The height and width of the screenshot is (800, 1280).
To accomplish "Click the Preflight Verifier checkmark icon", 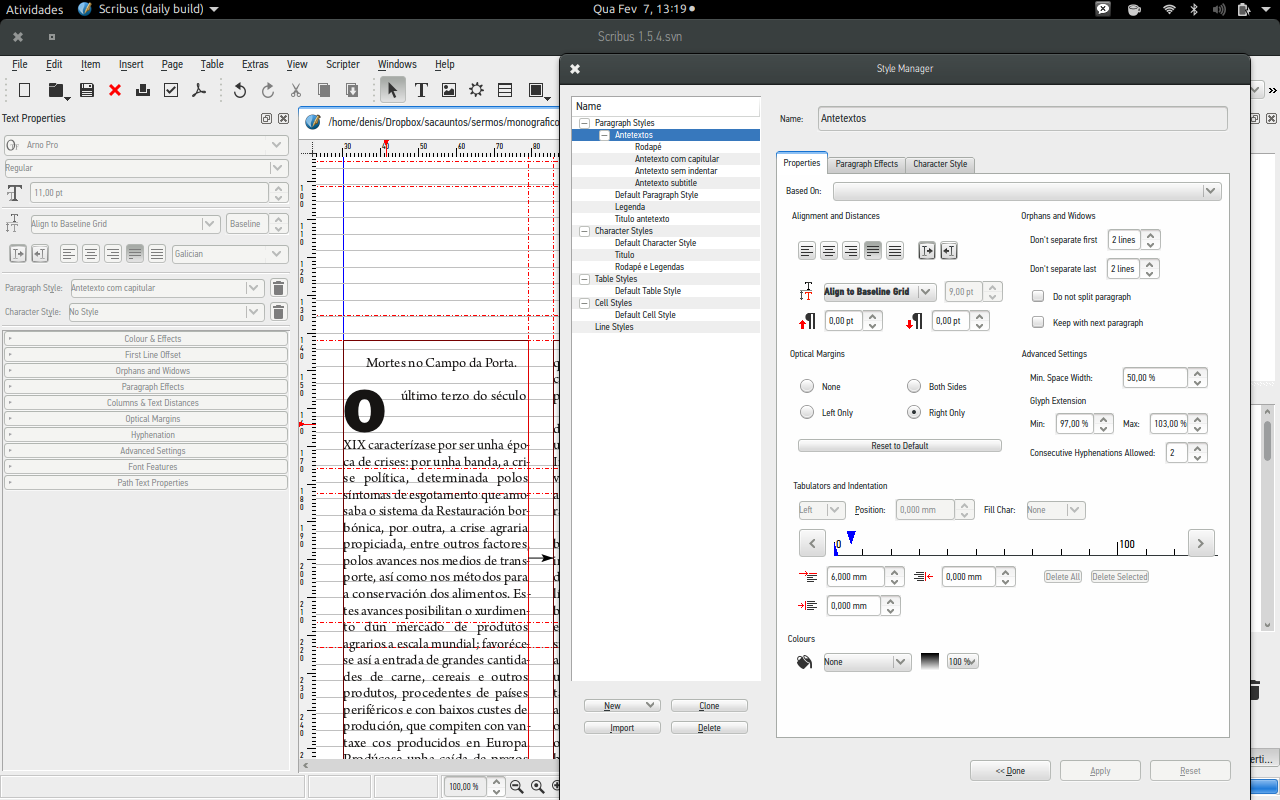I will point(171,90).
